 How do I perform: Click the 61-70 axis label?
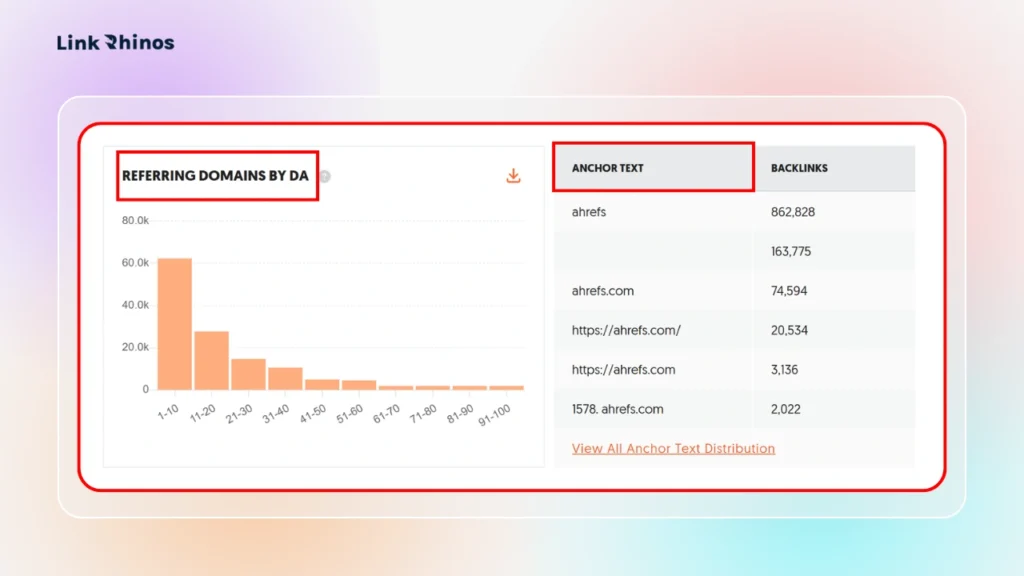pos(386,413)
